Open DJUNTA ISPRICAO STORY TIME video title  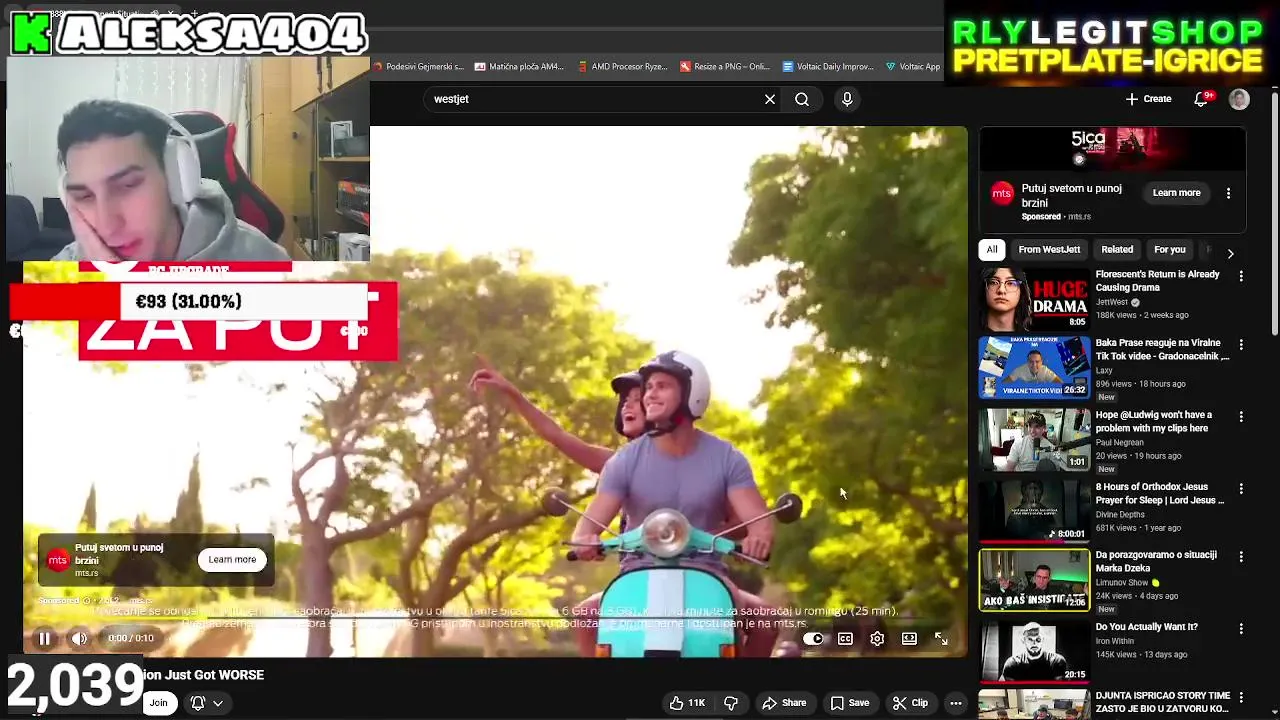click(x=1163, y=702)
